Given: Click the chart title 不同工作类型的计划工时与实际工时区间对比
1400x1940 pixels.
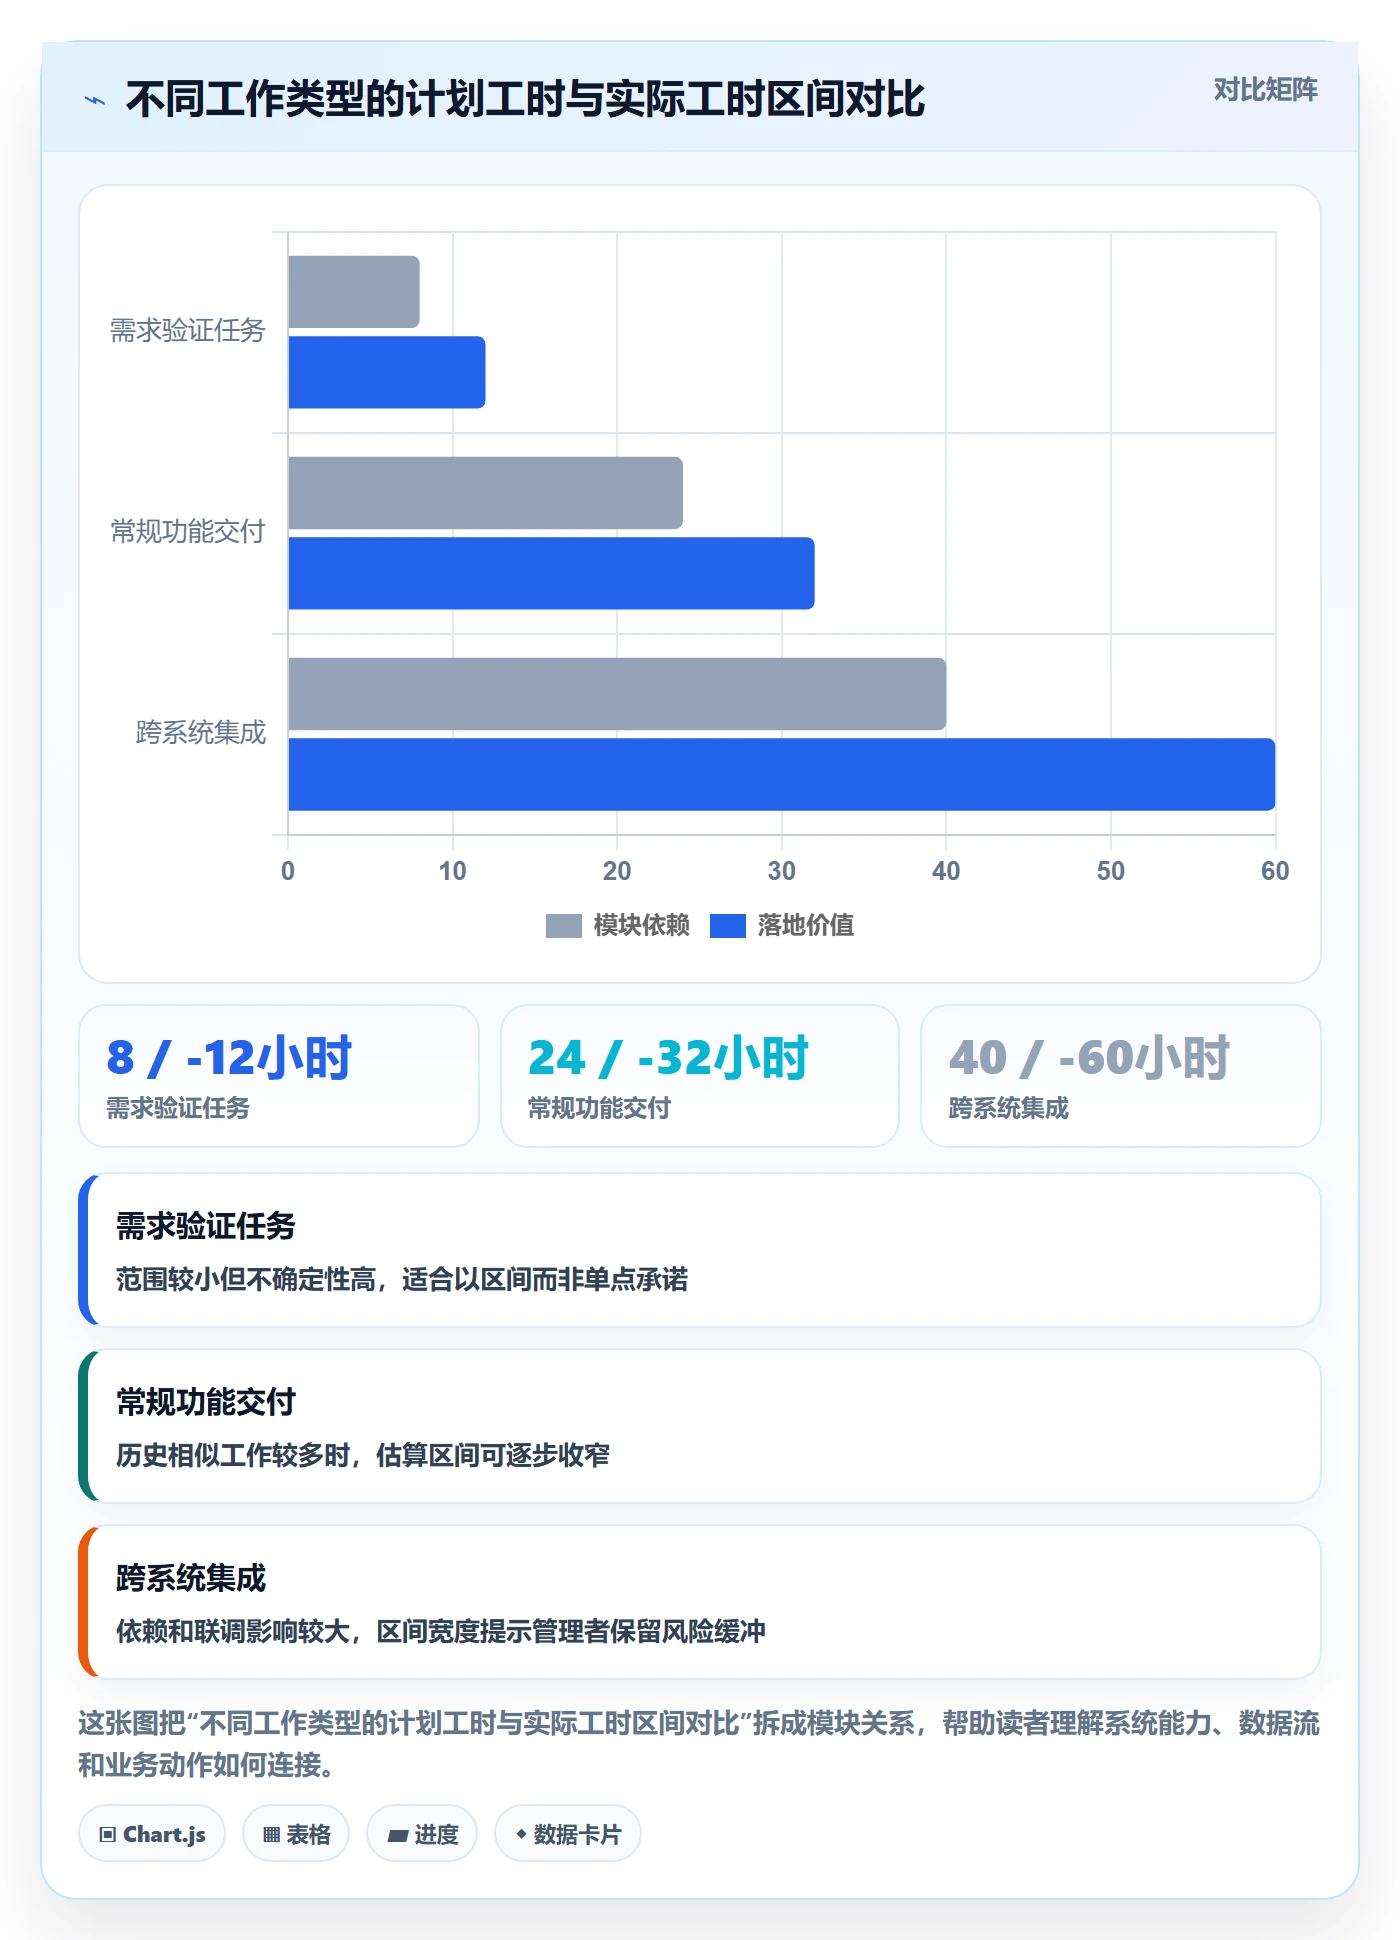Looking at the screenshot, I should tap(525, 99).
